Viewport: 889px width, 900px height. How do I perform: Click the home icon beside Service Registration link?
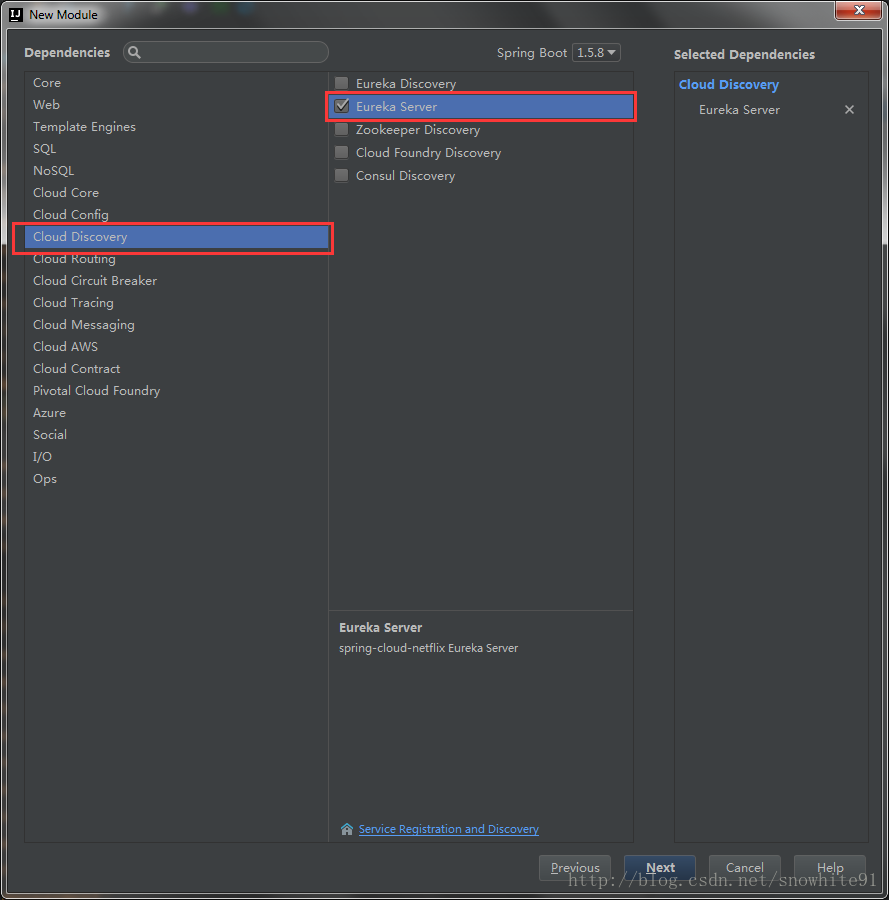(347, 829)
